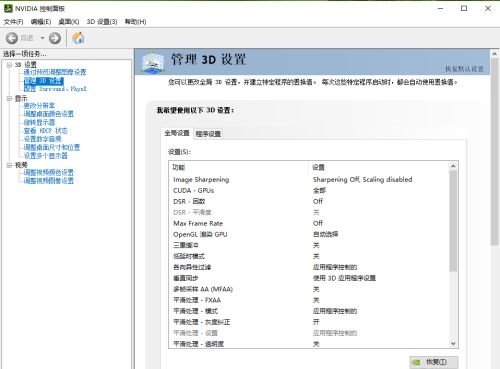Viewport: 500px width, 369px height.
Task: Click the settings list scroll-down arrow
Action: (453, 343)
